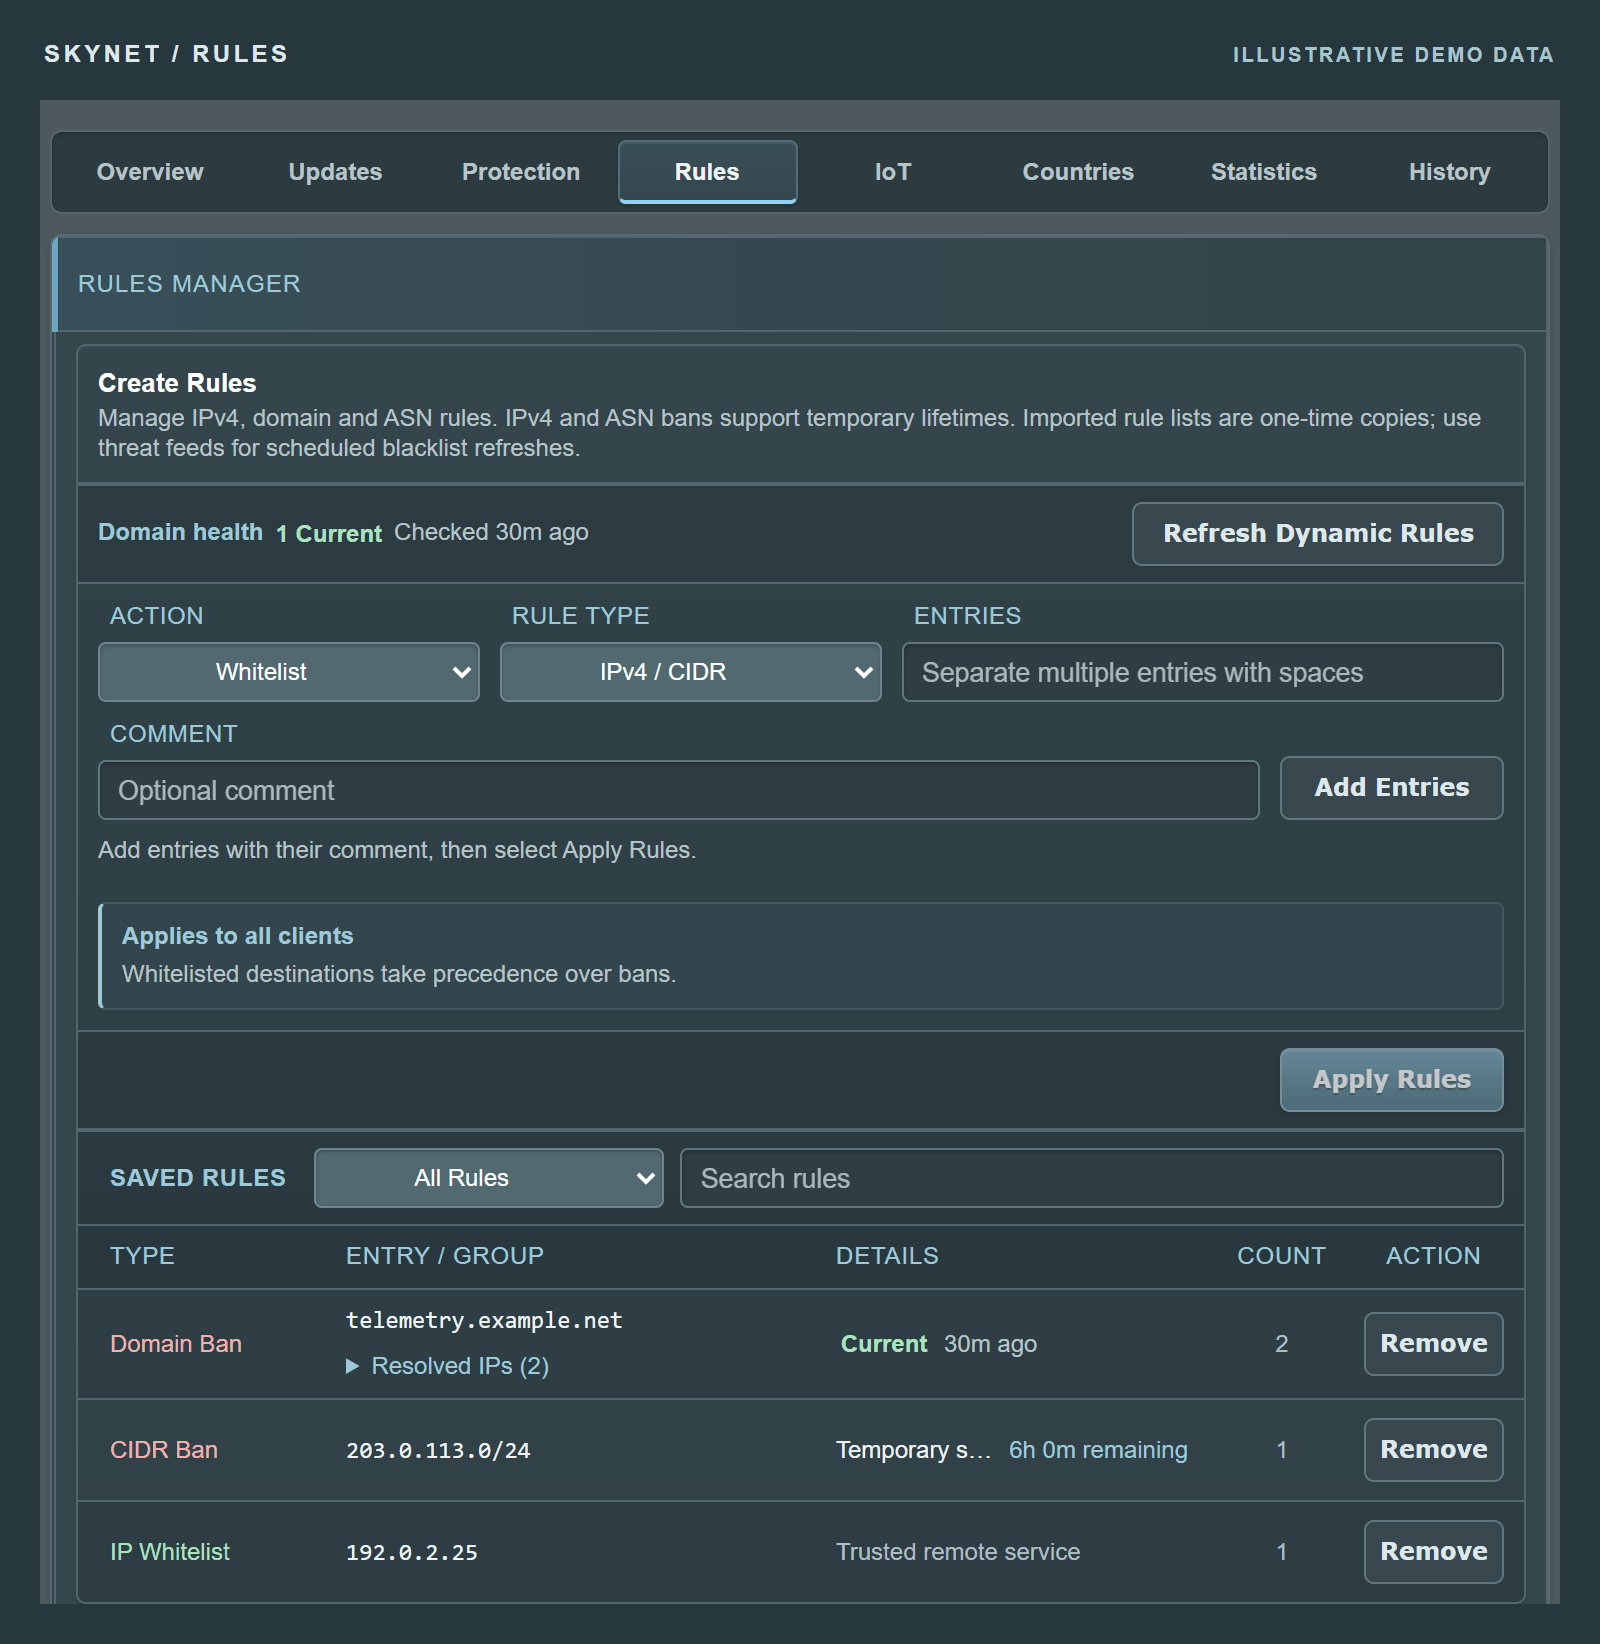This screenshot has width=1600, height=1644.
Task: Click the telemetry.example.net entry
Action: coord(484,1321)
